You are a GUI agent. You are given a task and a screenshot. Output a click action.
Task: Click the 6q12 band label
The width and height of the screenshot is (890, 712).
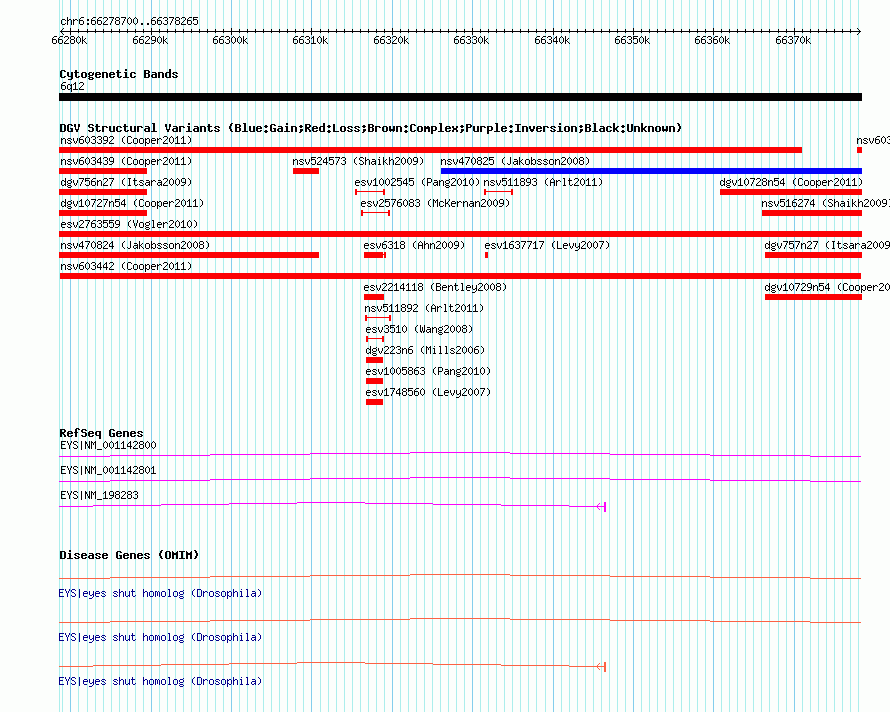(72, 86)
